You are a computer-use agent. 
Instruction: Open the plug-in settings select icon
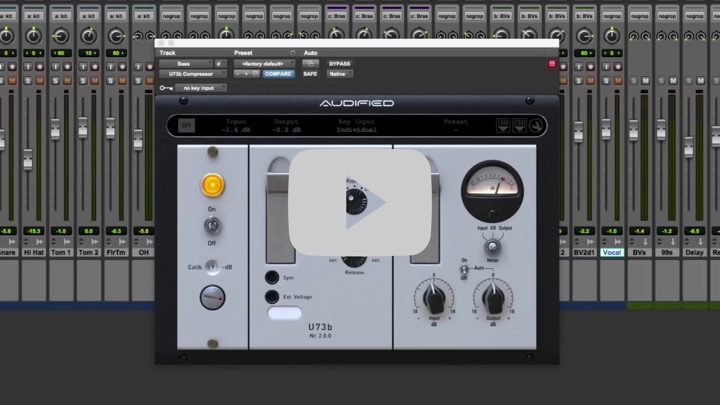pos(256,74)
